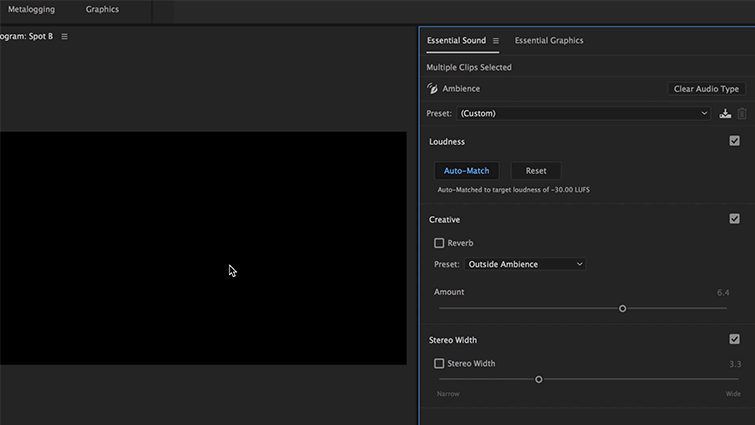Screen dimensions: 755x425
Task: Open the Graphics workspace tab
Action: click(x=102, y=10)
